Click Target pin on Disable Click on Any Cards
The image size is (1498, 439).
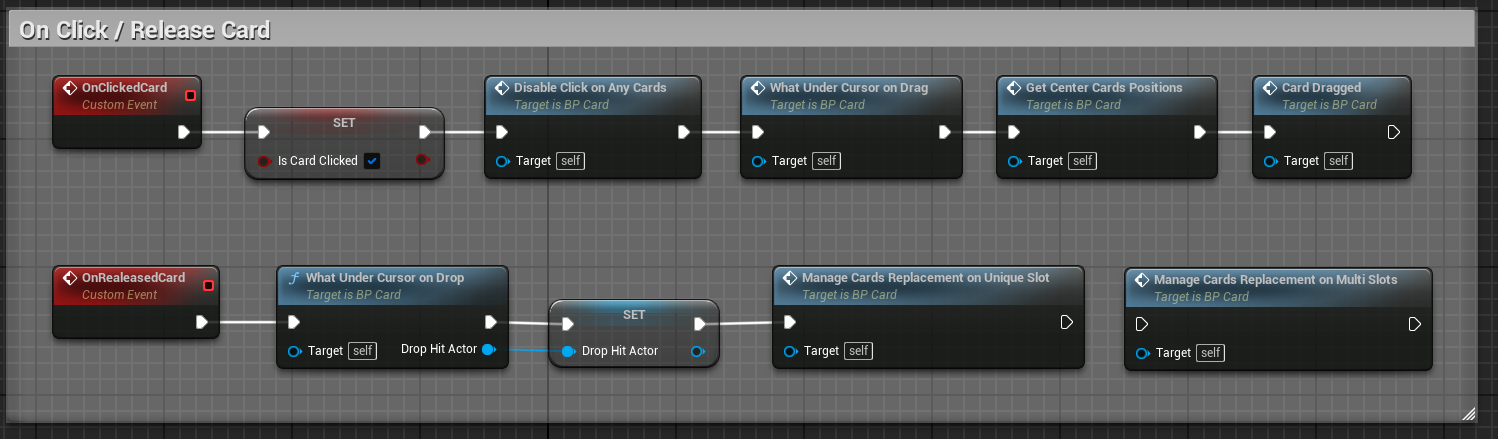(503, 161)
